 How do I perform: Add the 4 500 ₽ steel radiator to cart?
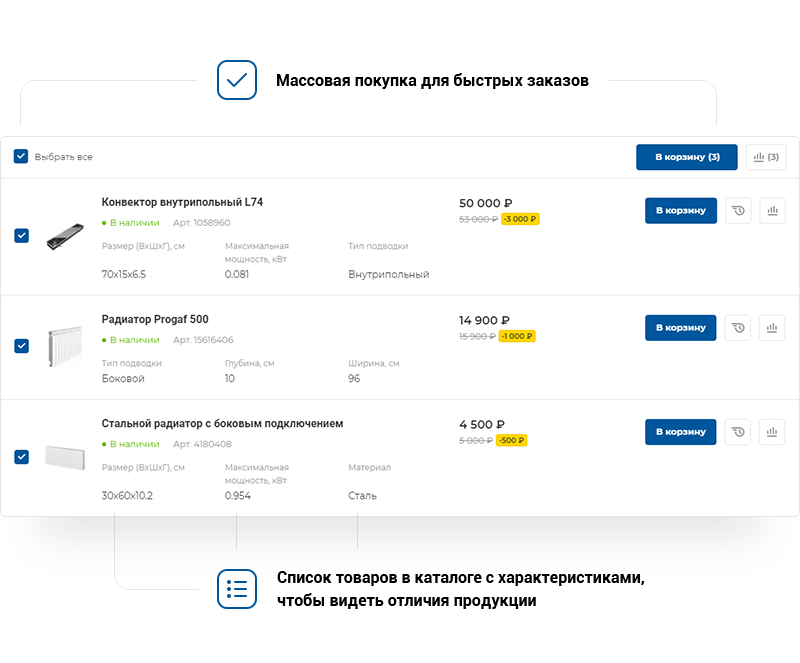(681, 432)
